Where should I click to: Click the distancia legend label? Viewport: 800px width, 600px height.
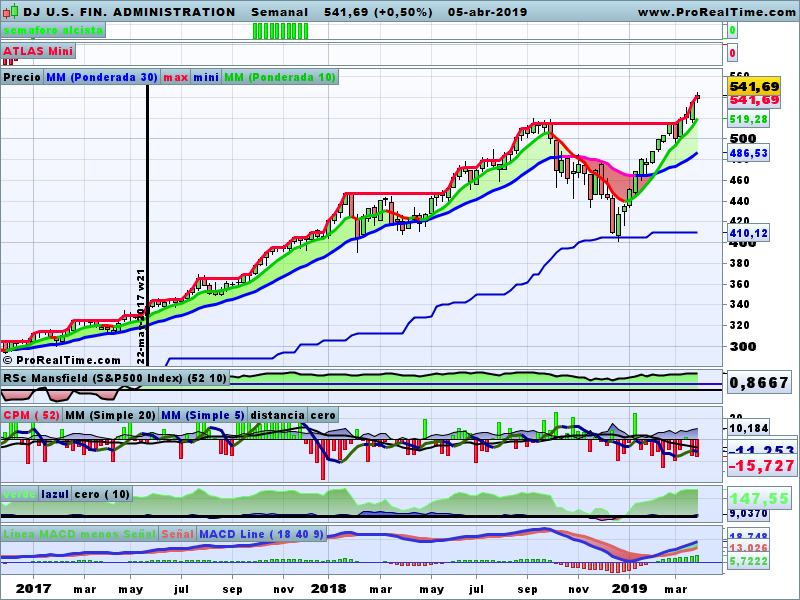coord(278,415)
